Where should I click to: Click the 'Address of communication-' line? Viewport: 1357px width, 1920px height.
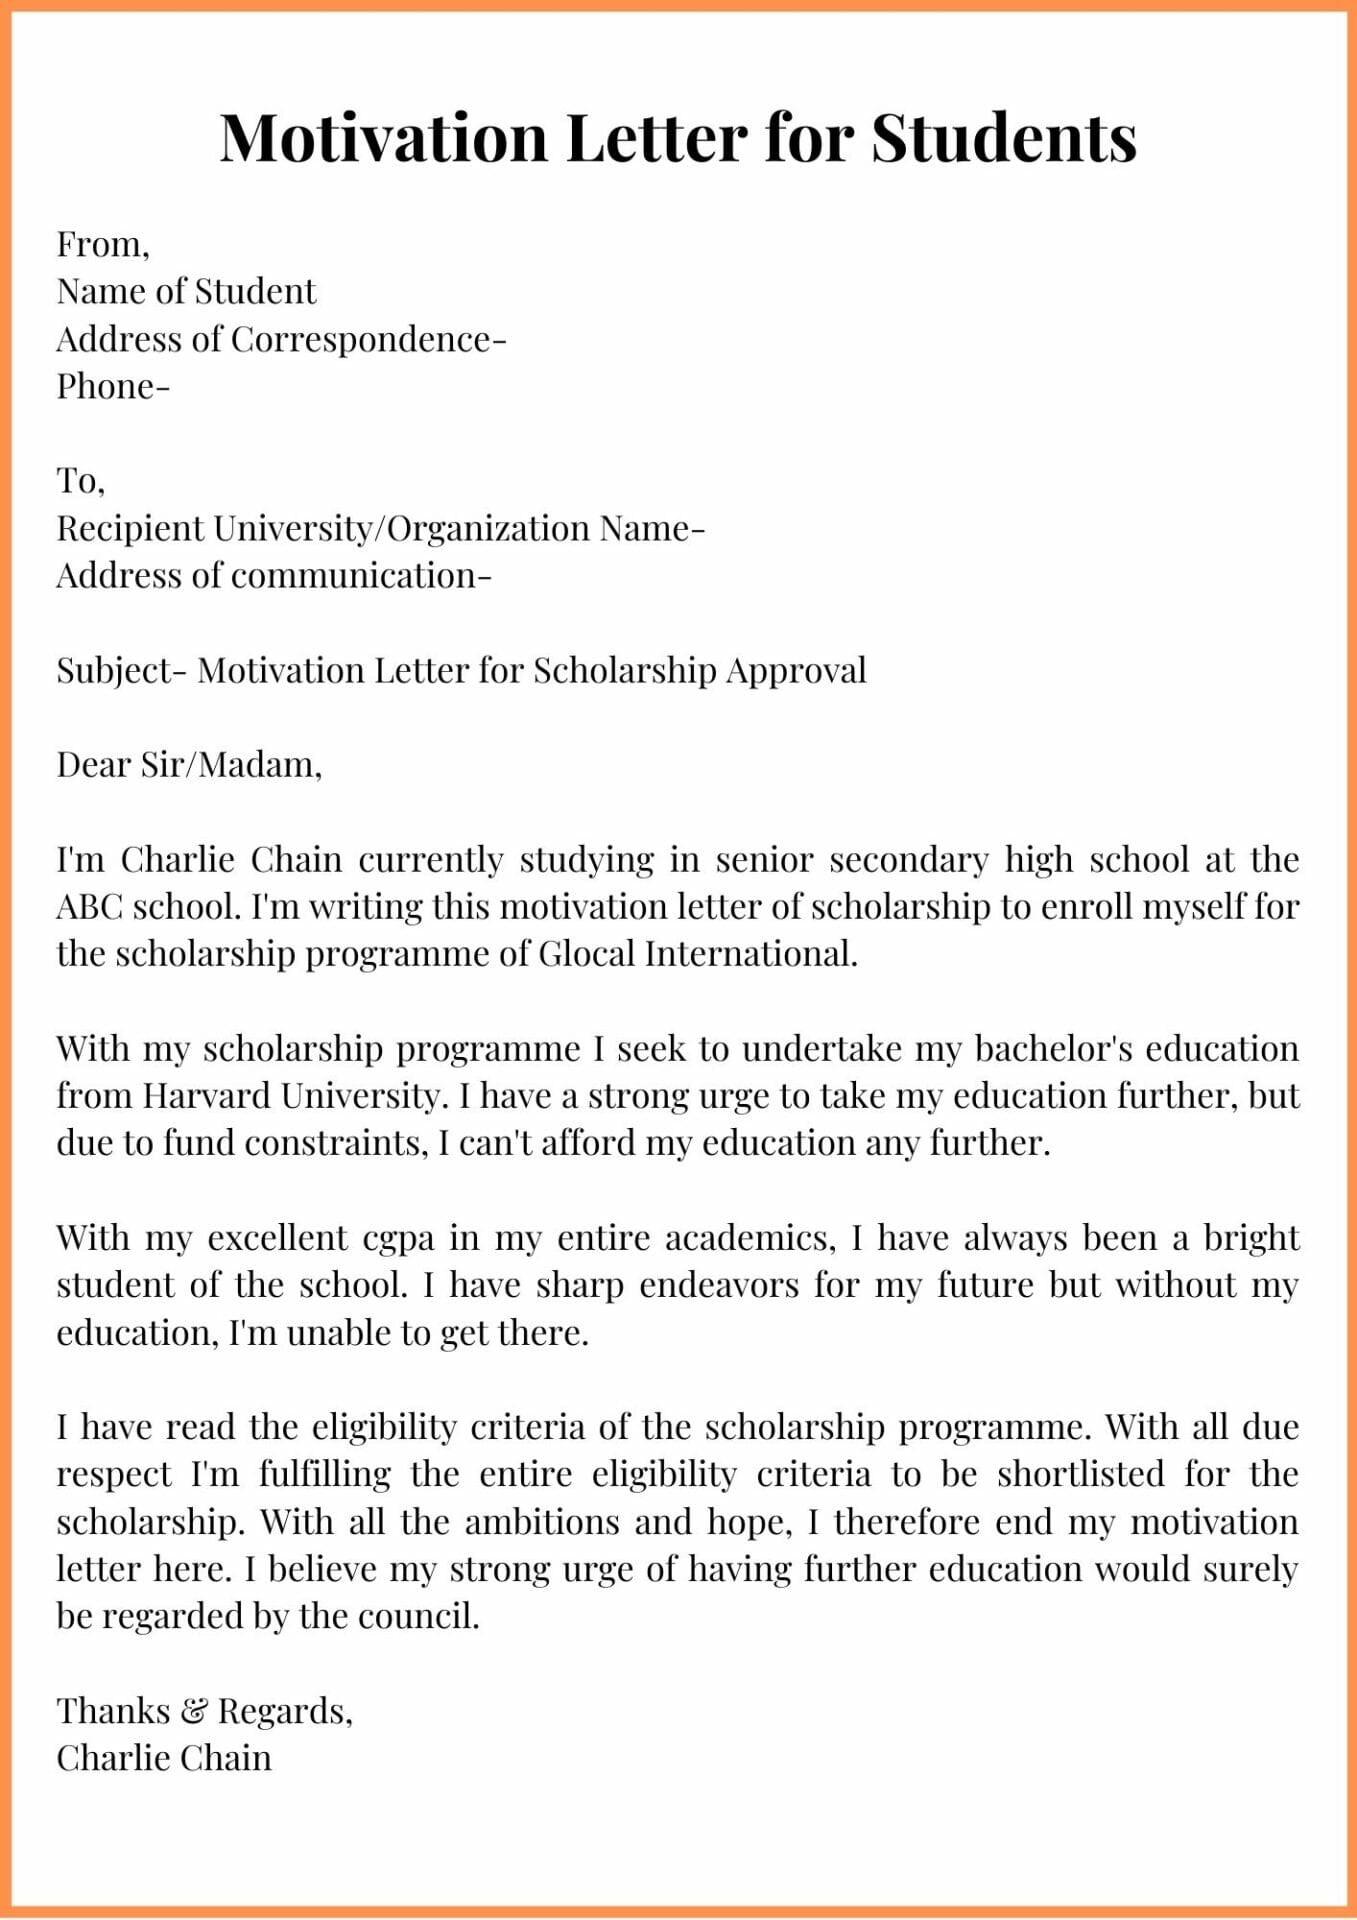(274, 575)
